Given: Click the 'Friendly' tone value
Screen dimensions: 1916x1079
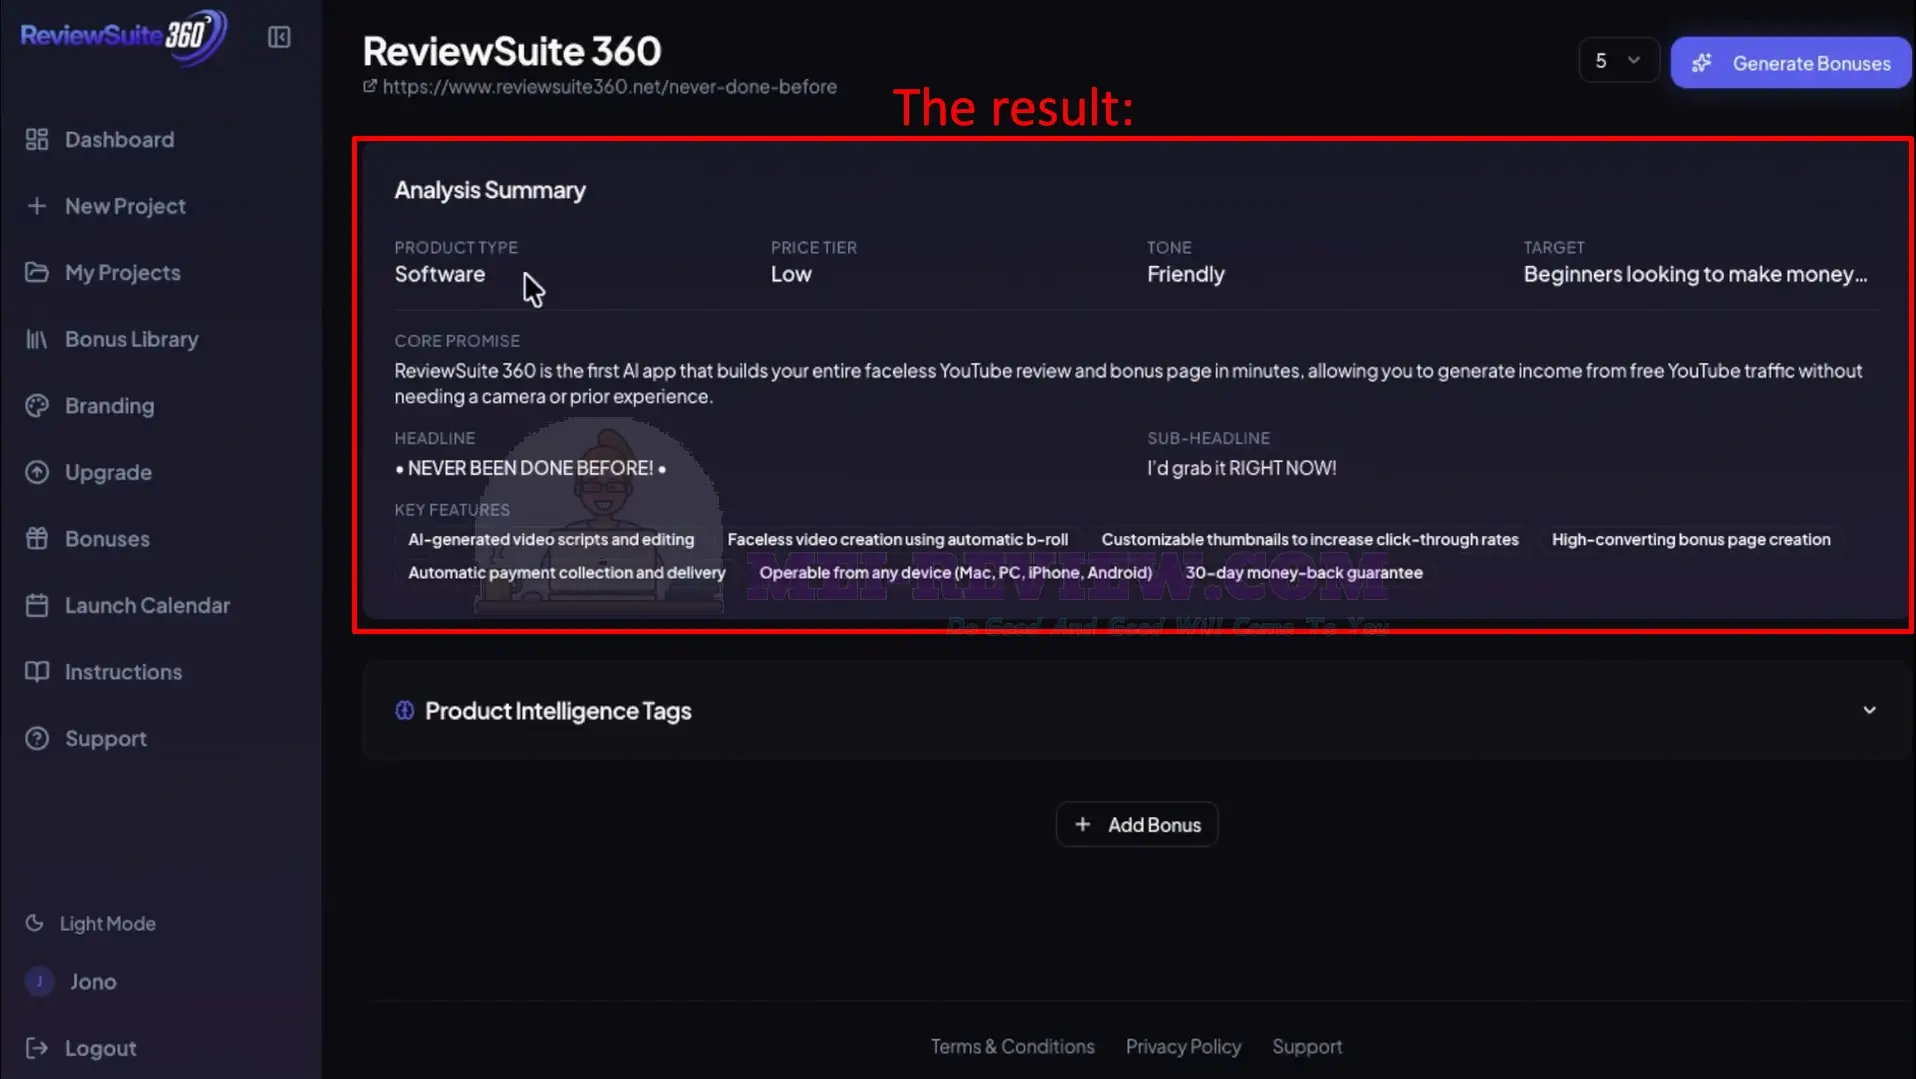Looking at the screenshot, I should (1185, 274).
